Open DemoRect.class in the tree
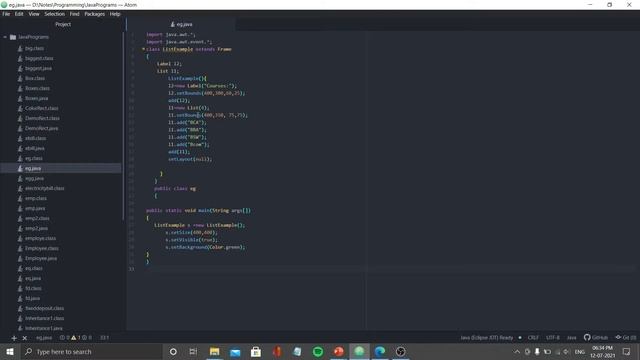Screen dimensions: 640x360 coord(42,118)
